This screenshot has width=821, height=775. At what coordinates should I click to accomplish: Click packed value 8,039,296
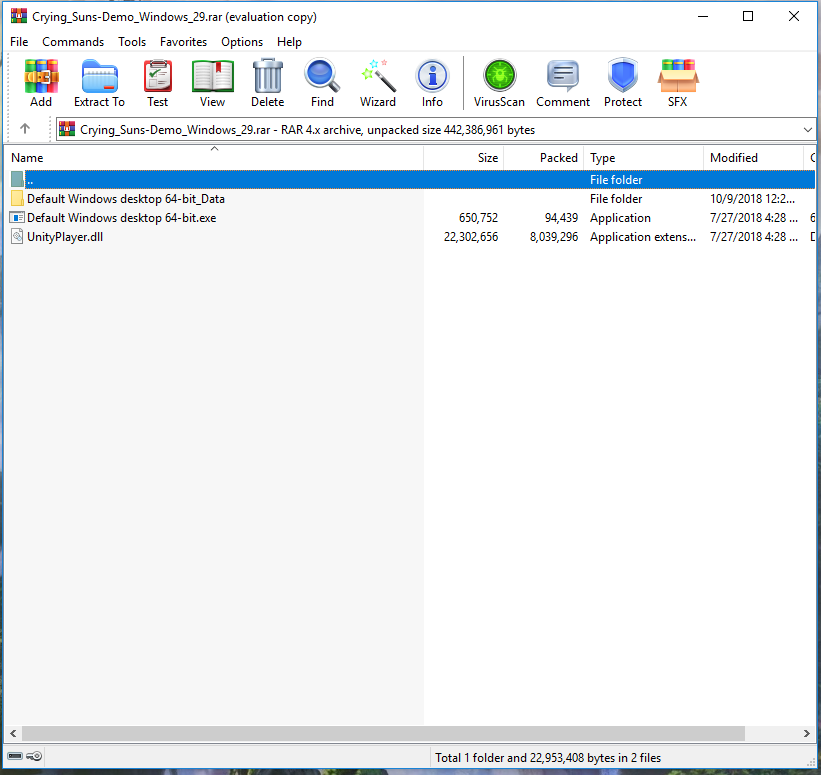553,237
